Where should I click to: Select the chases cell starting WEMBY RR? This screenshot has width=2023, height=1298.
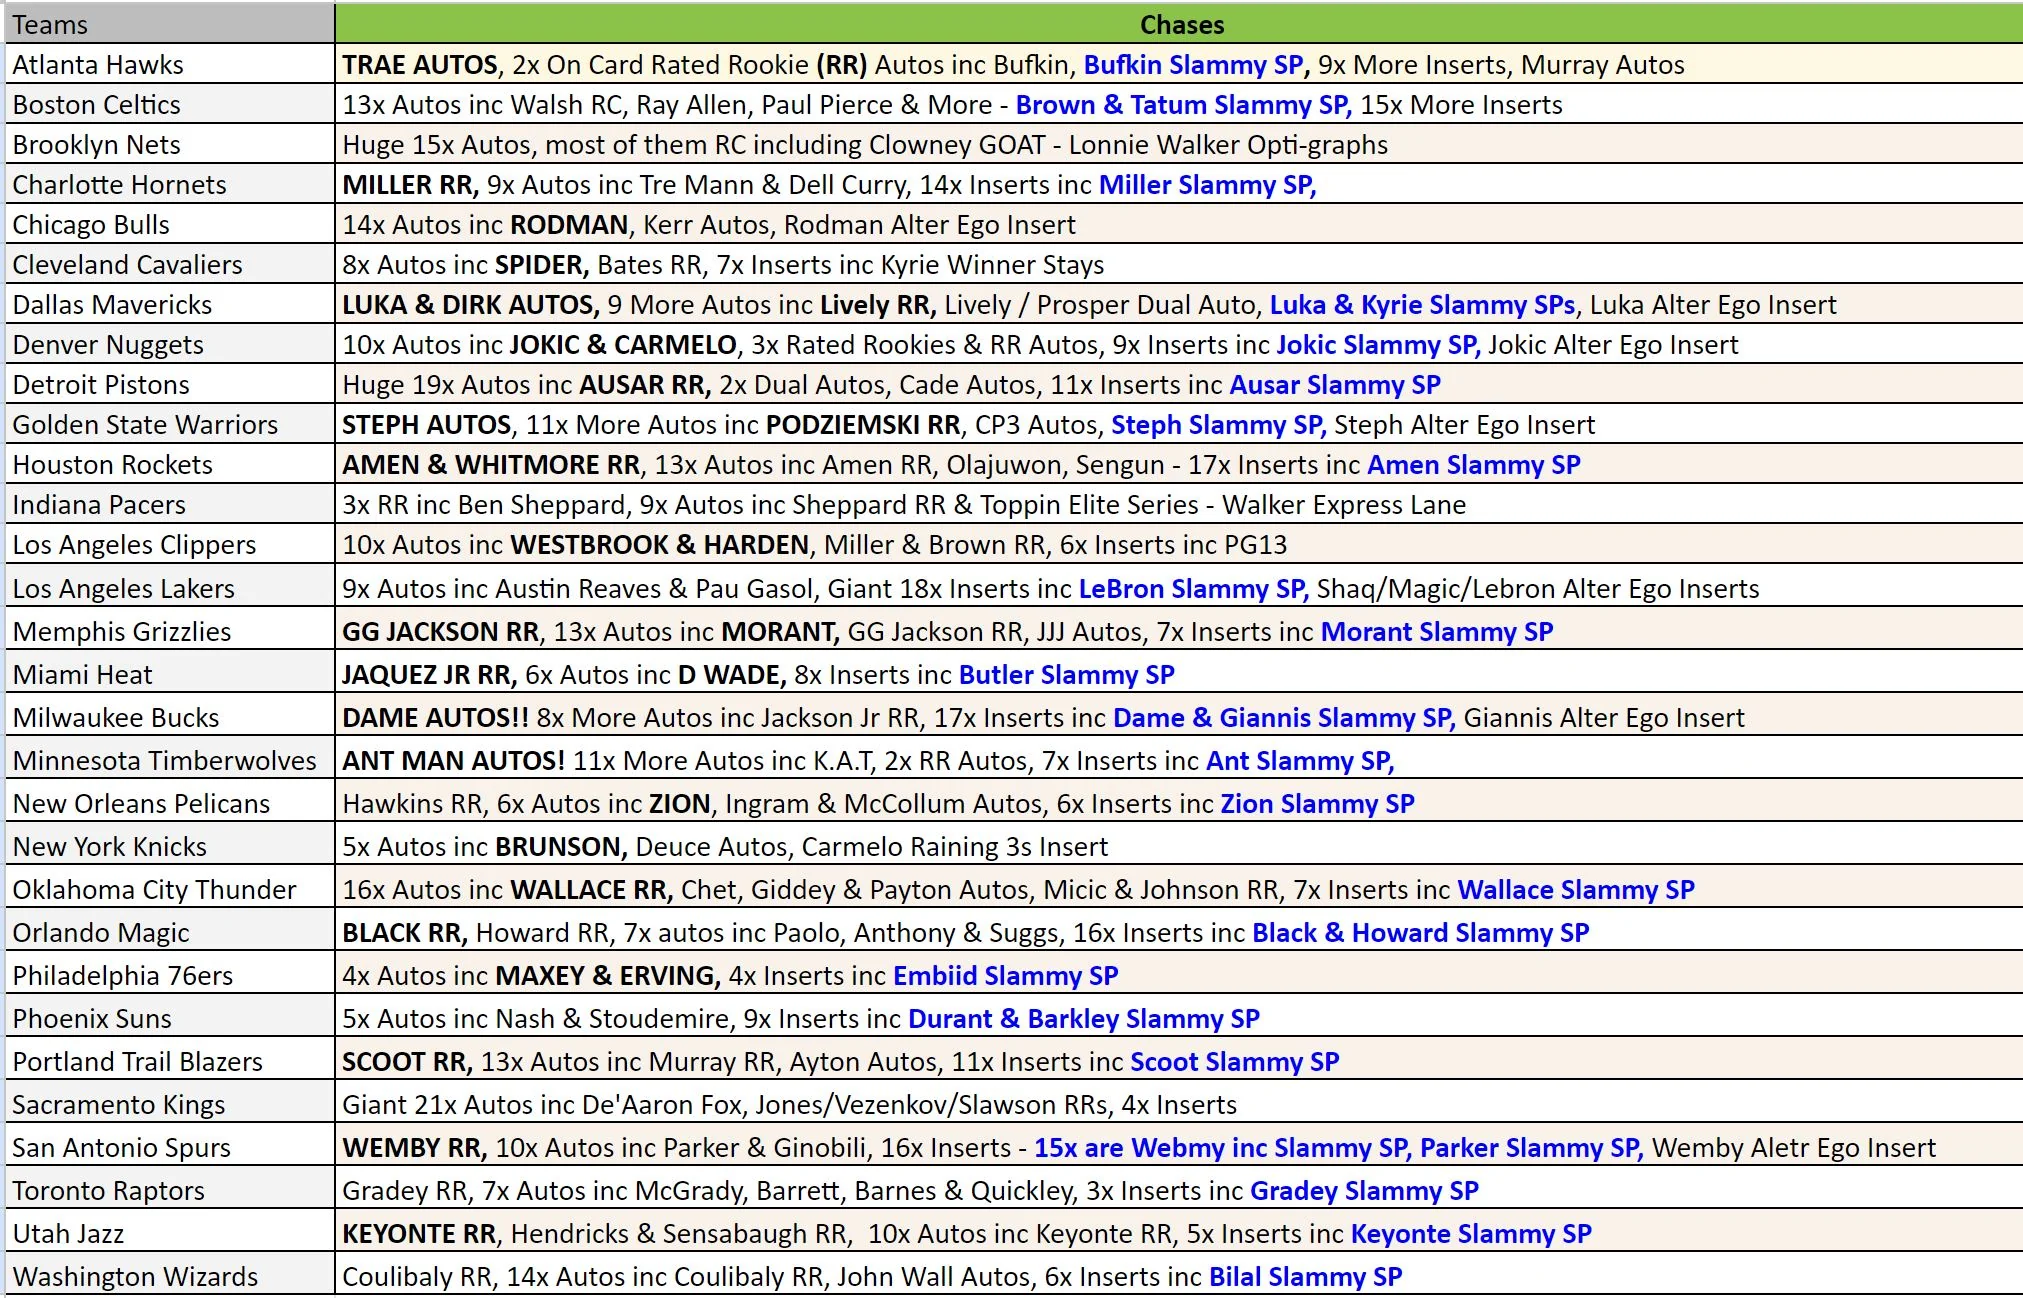(1179, 1145)
